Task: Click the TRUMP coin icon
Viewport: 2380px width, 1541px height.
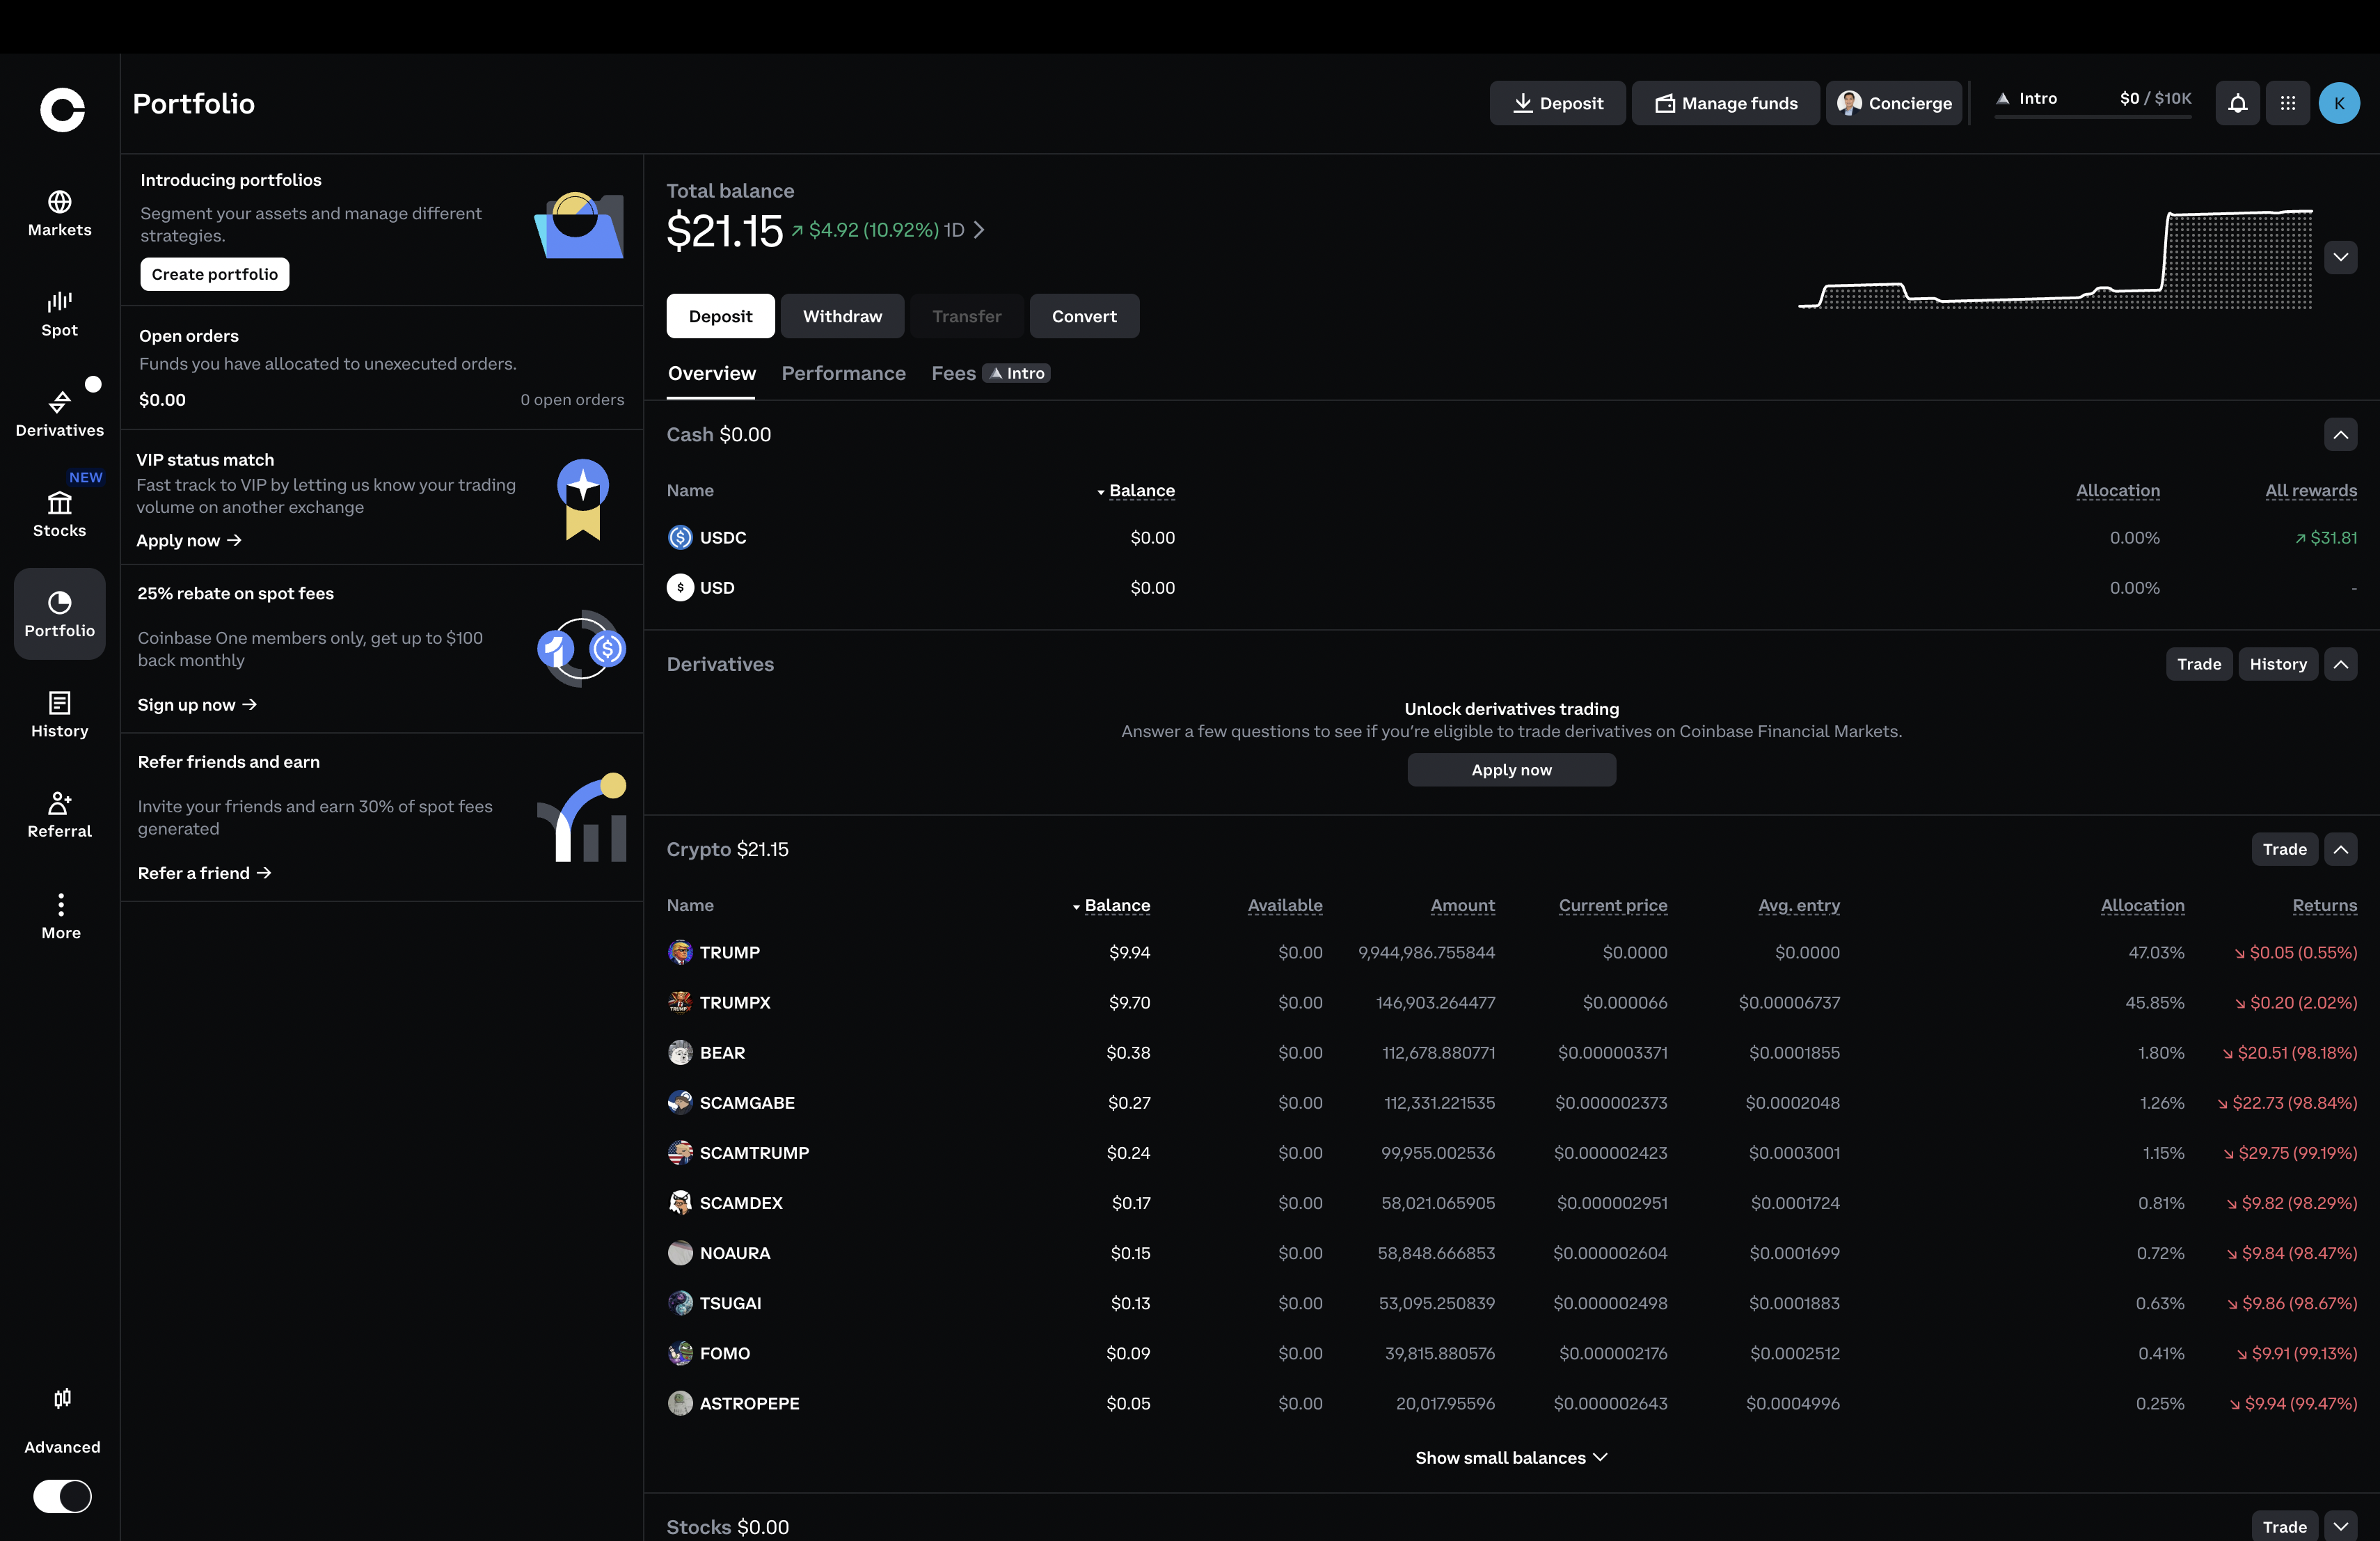Action: coord(680,952)
